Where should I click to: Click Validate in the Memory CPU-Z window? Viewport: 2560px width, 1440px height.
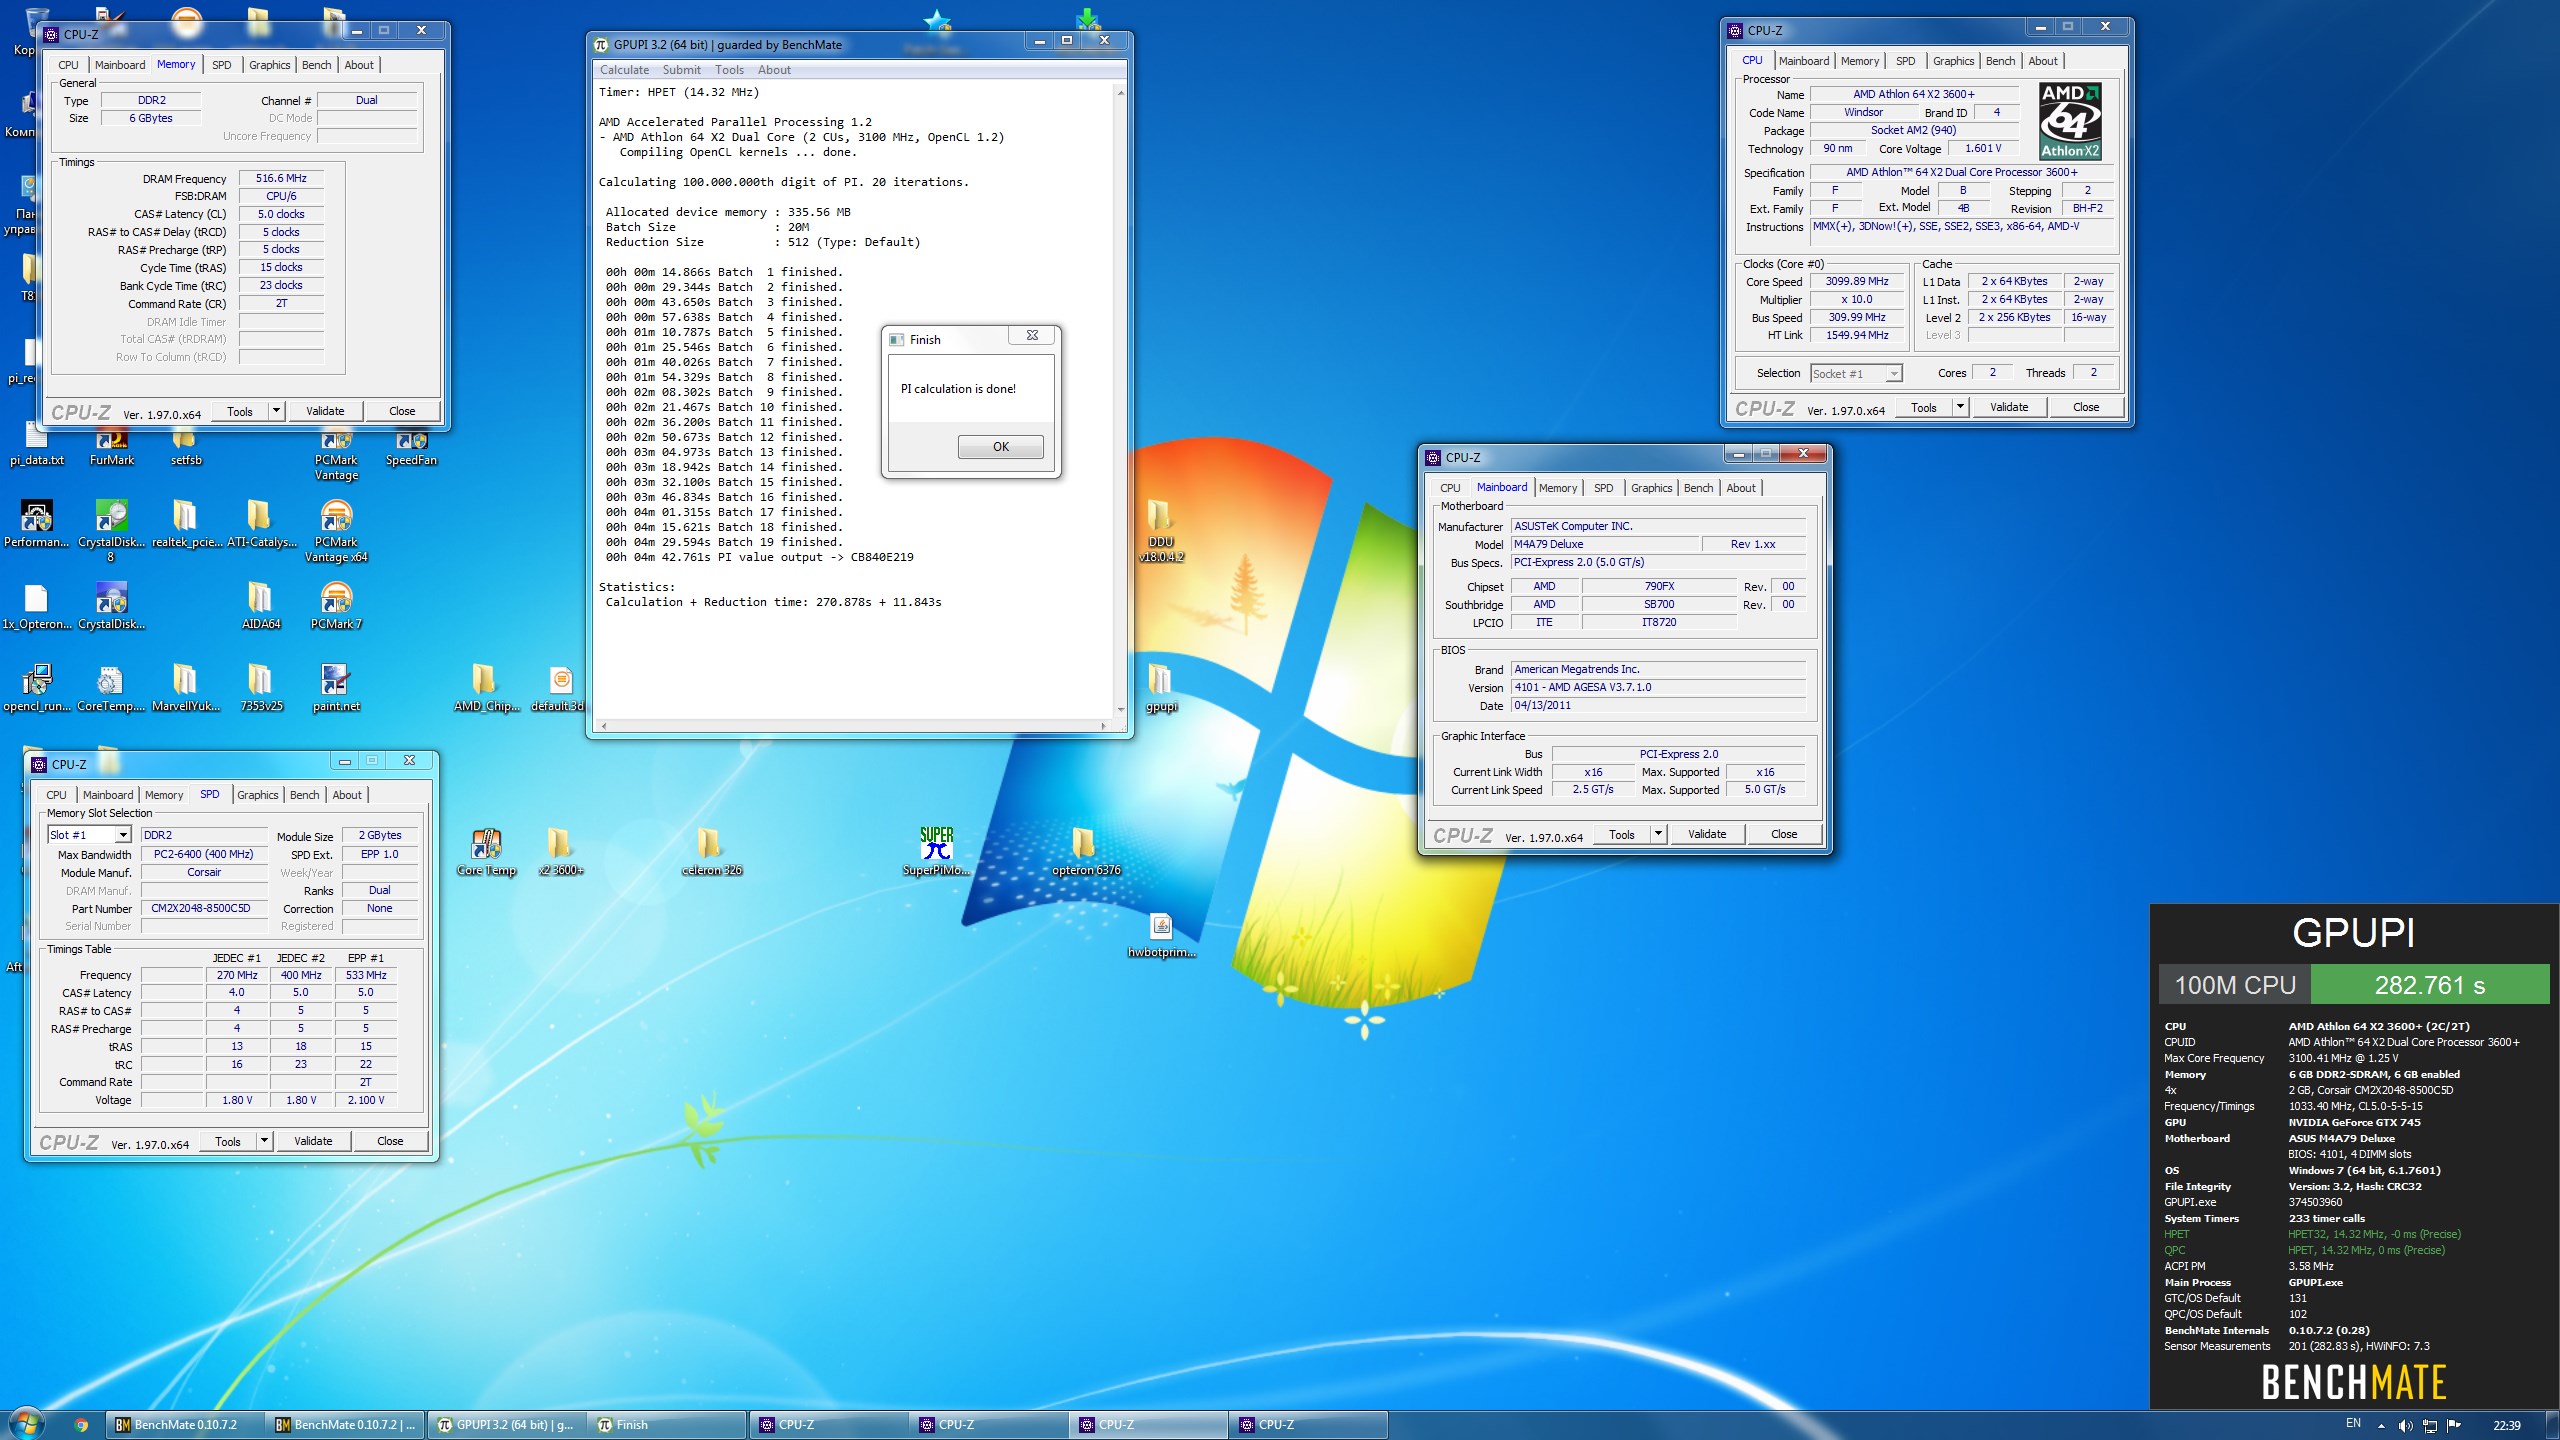pyautogui.click(x=325, y=411)
